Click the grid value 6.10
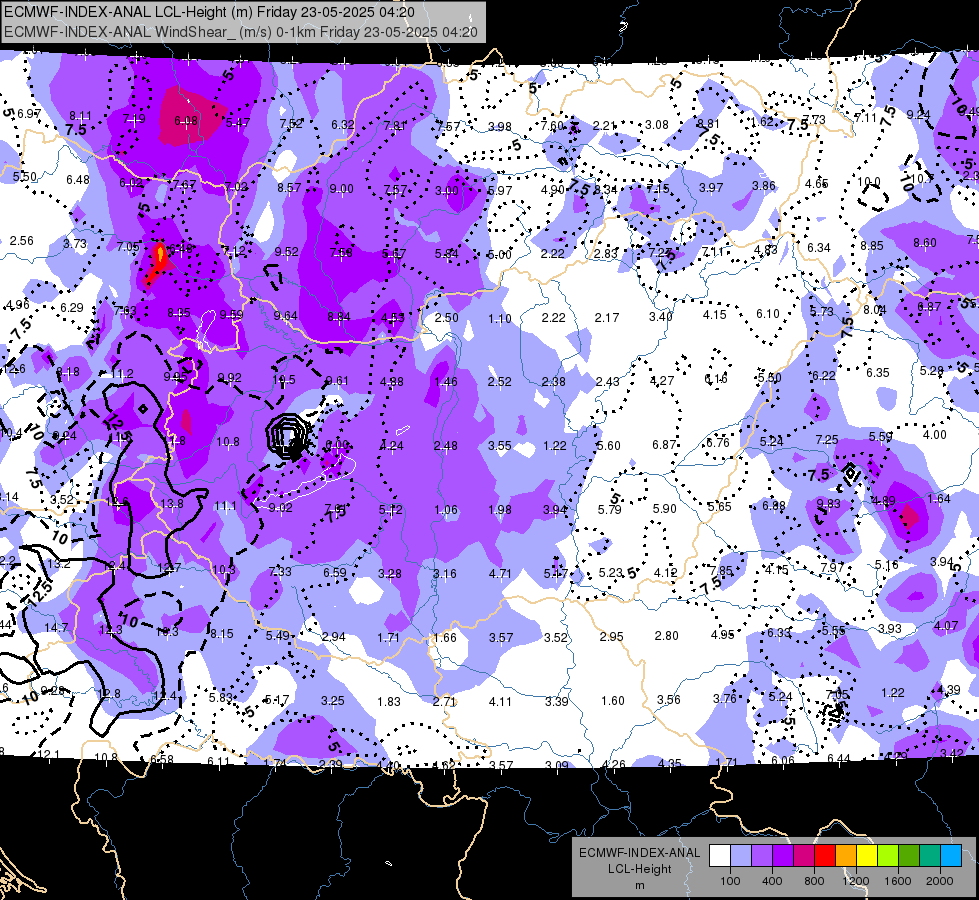979x900 pixels. pos(768,314)
